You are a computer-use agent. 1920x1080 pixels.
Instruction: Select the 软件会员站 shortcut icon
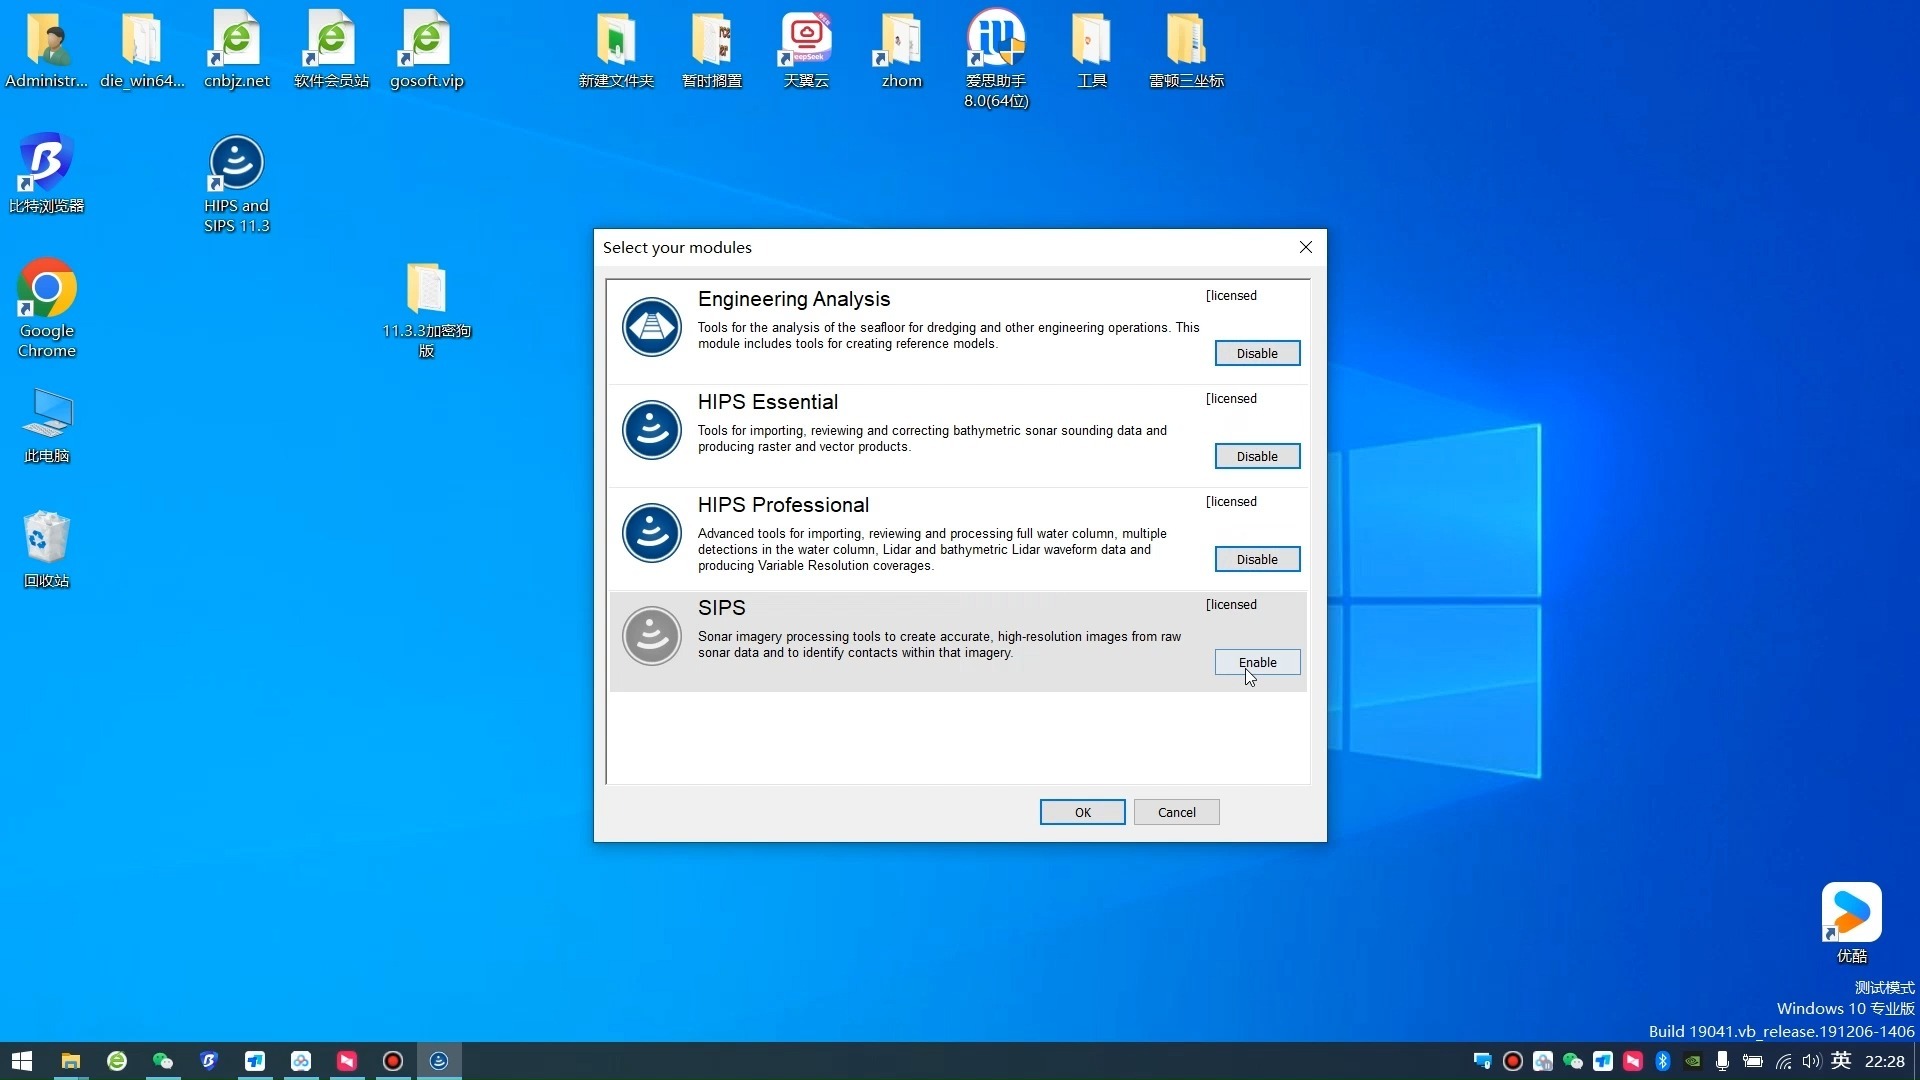coord(332,50)
